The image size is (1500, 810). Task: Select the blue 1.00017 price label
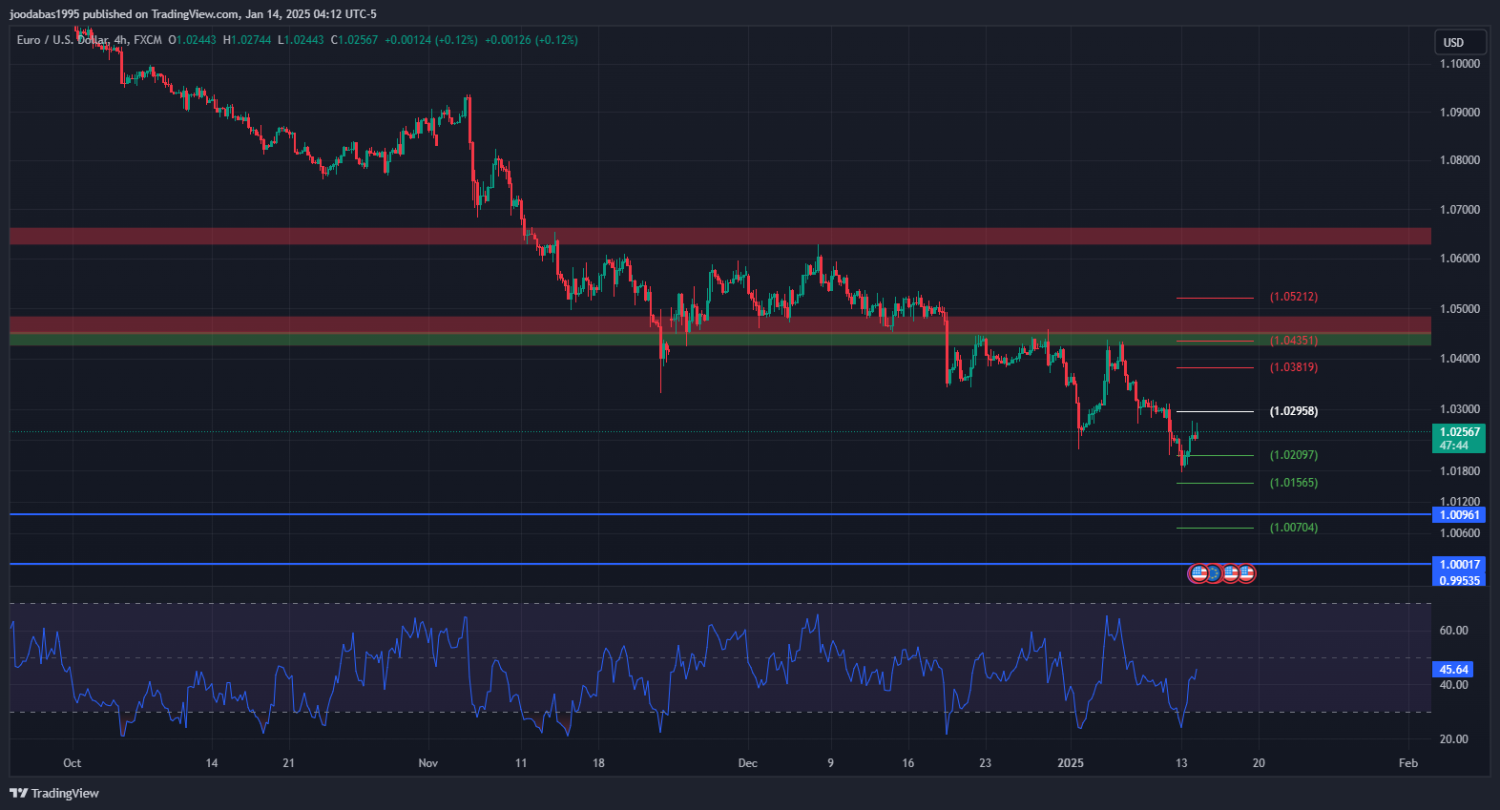coord(1460,564)
